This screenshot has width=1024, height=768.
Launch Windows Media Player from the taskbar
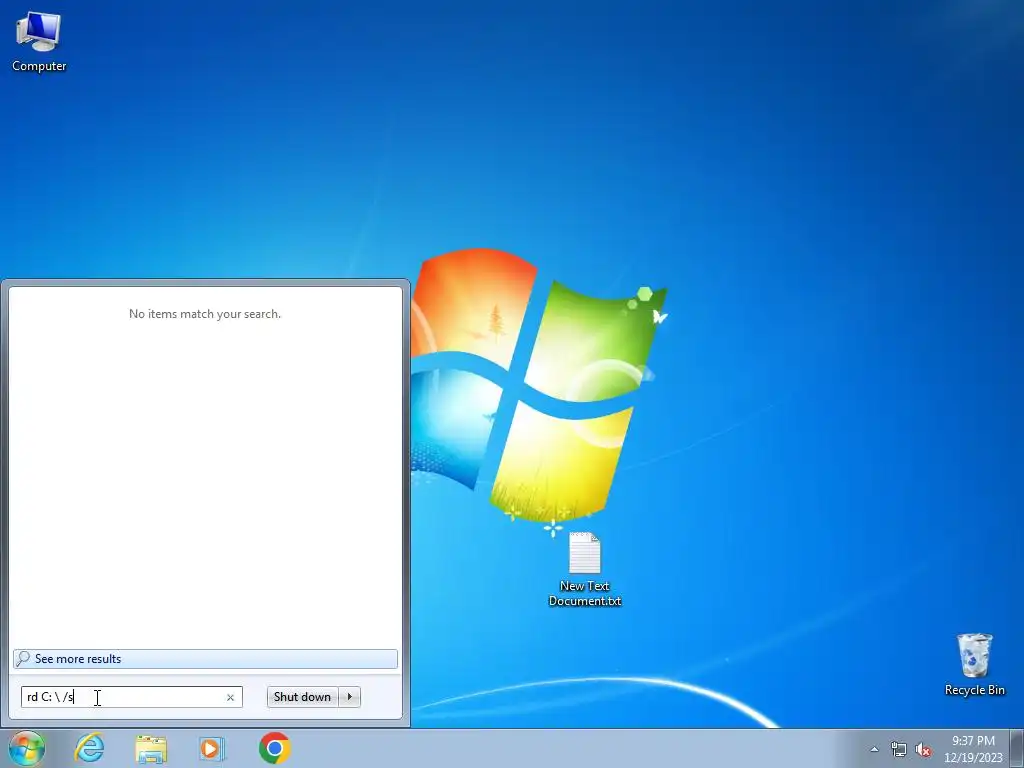[x=212, y=748]
